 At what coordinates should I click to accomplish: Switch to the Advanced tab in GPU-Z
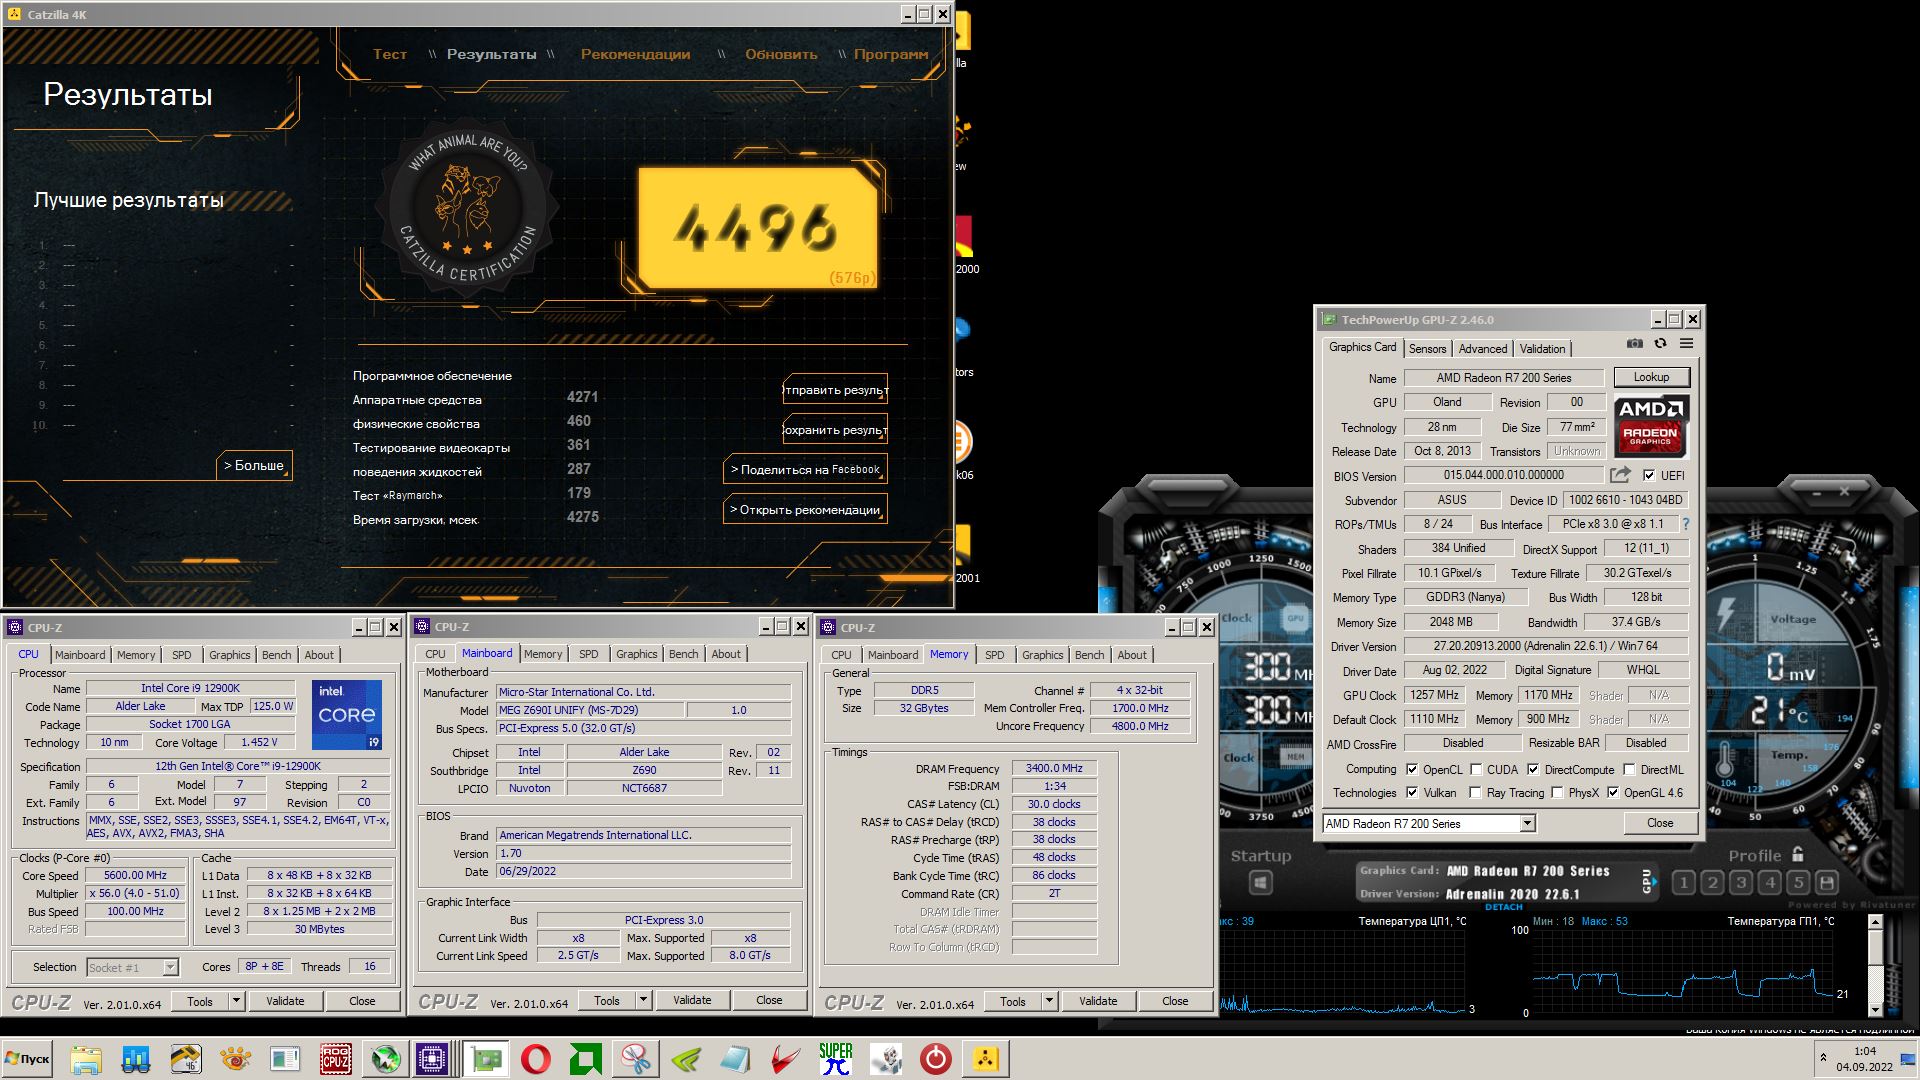point(1482,349)
